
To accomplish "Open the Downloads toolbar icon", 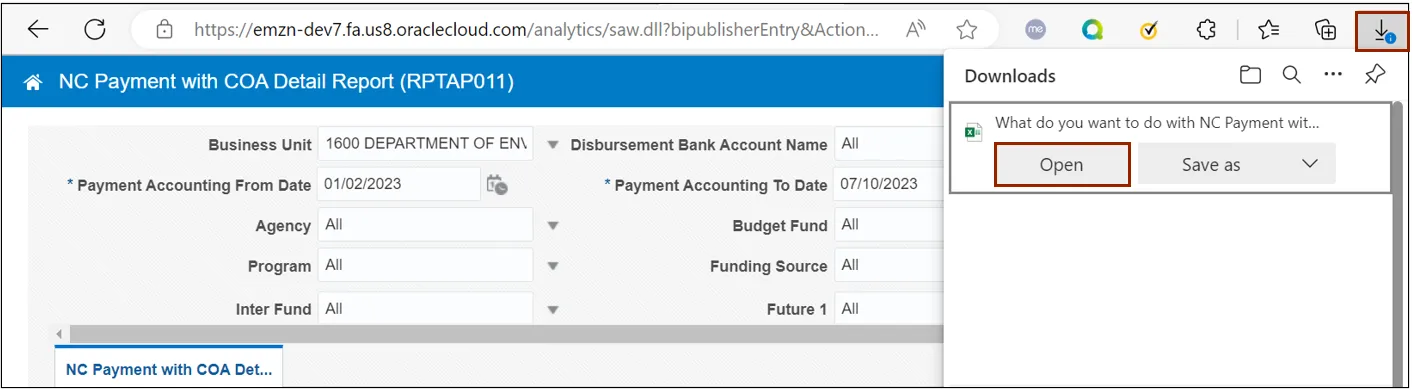I will click(1382, 31).
